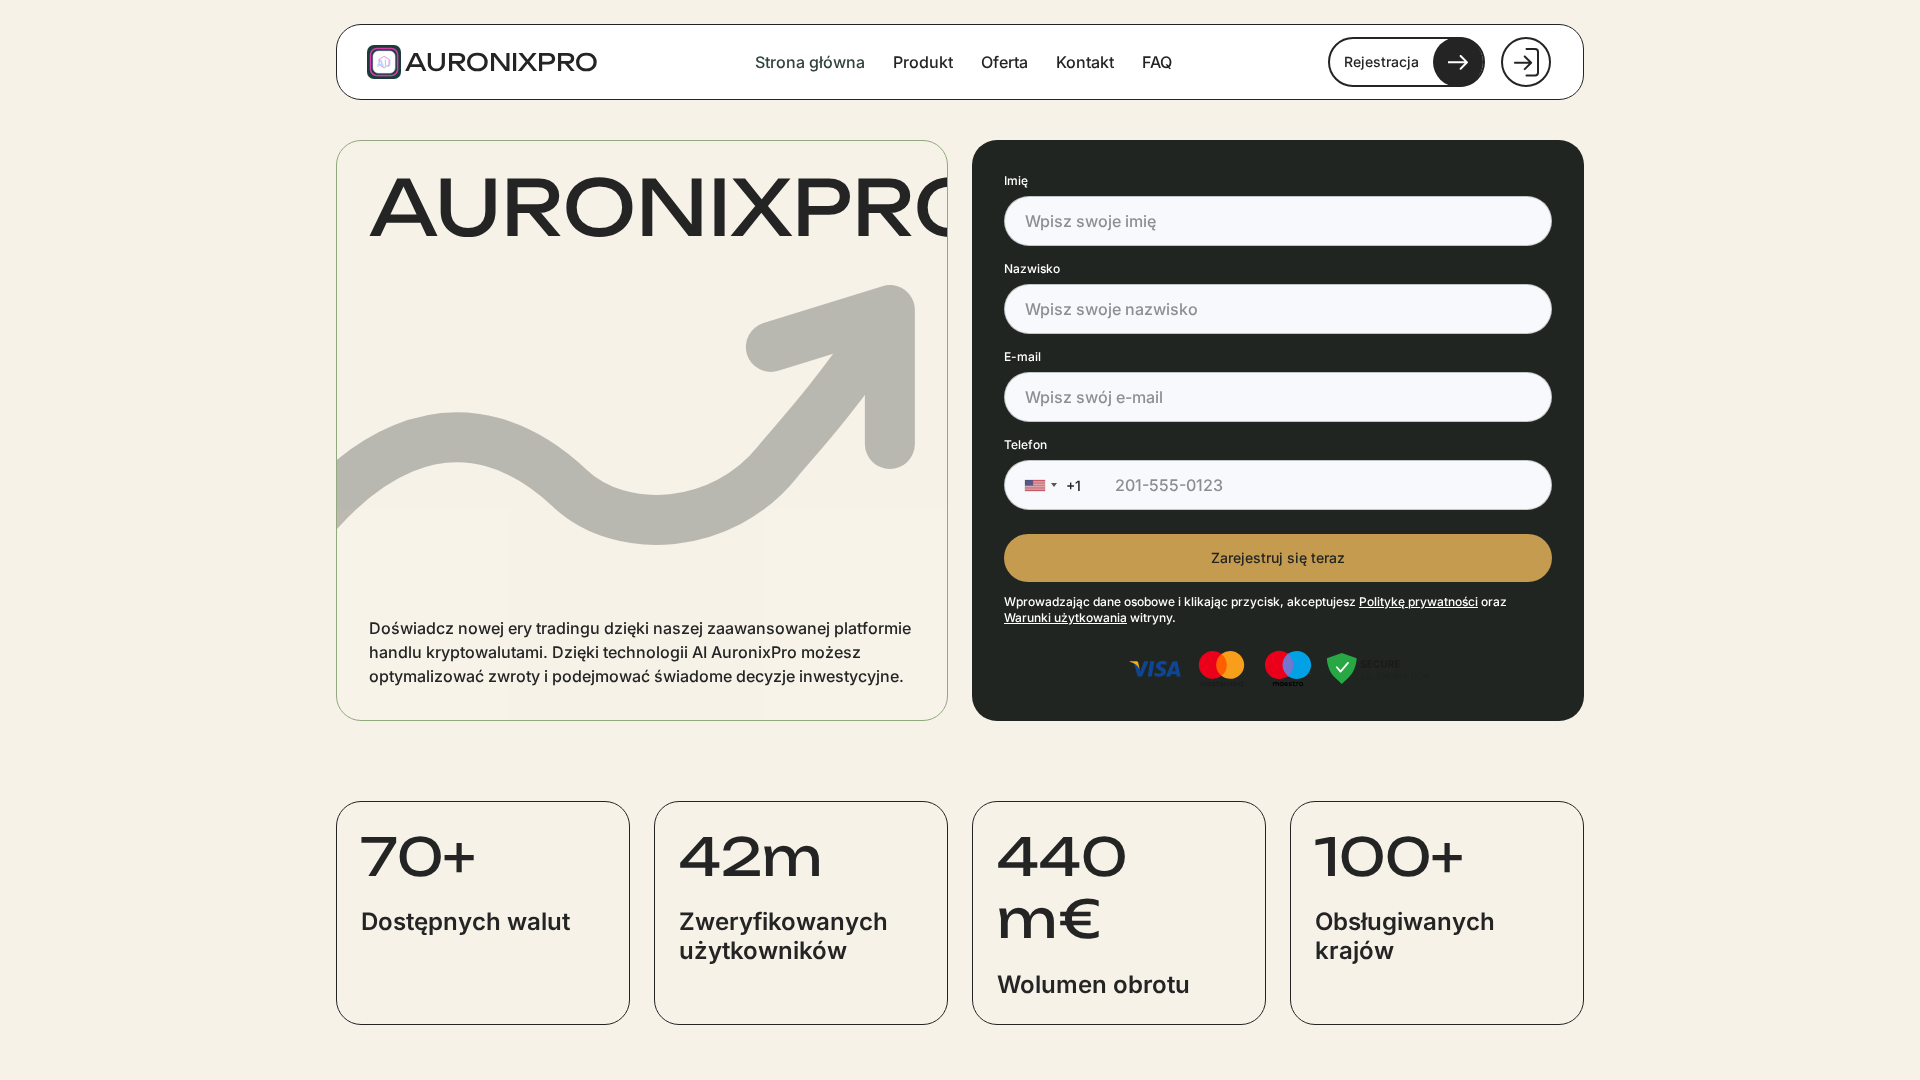Image resolution: width=1920 pixels, height=1080 pixels.
Task: Click the 440 m€ Wolumen obrotu card
Action: [1119, 913]
